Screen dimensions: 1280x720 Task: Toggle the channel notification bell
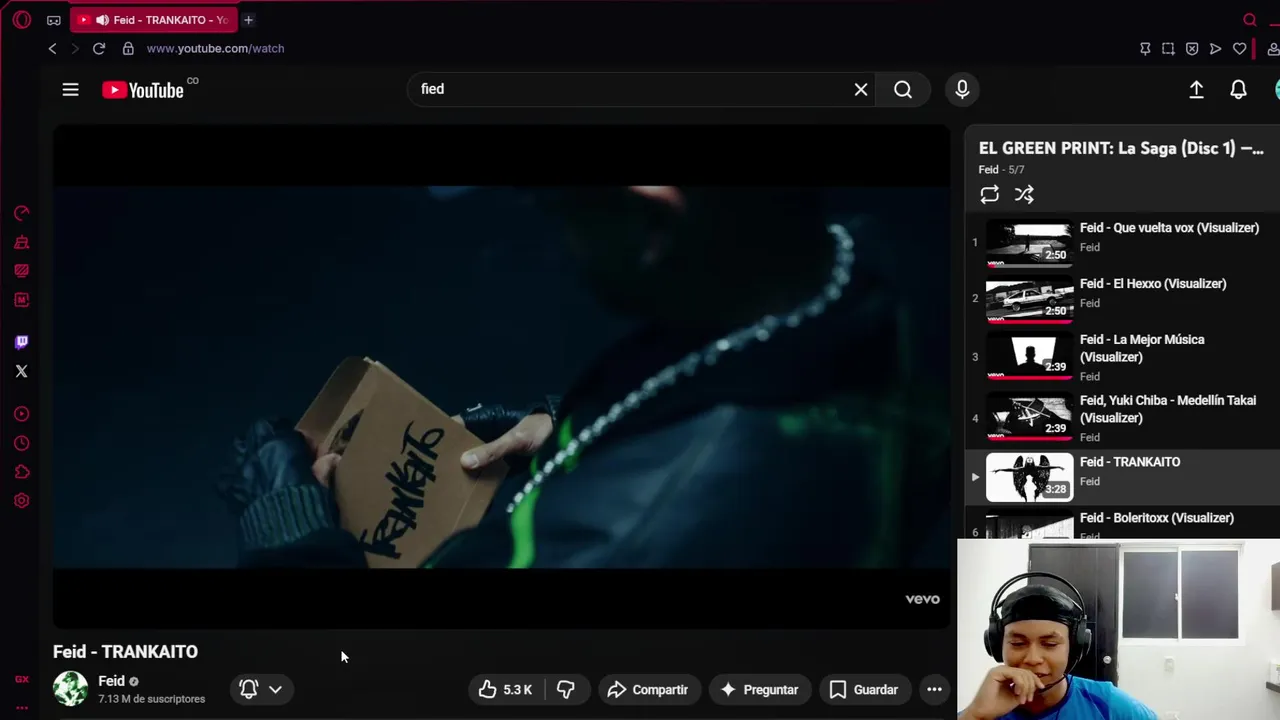[249, 689]
